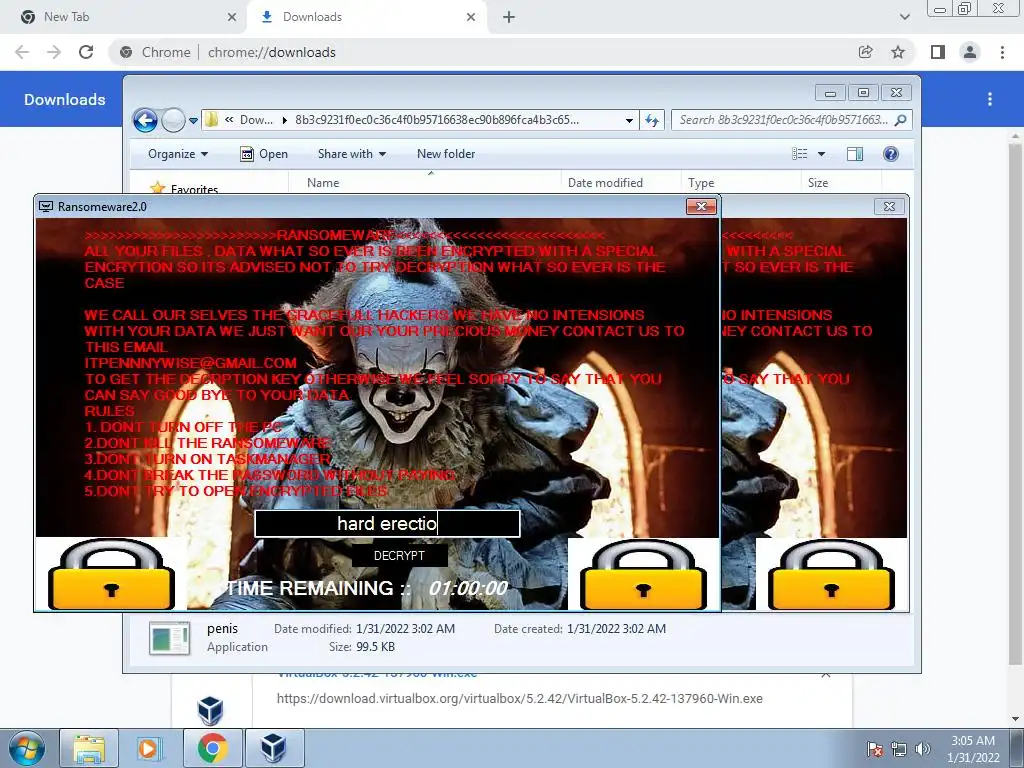
Task: Close the second ransomware window behind
Action: [889, 206]
